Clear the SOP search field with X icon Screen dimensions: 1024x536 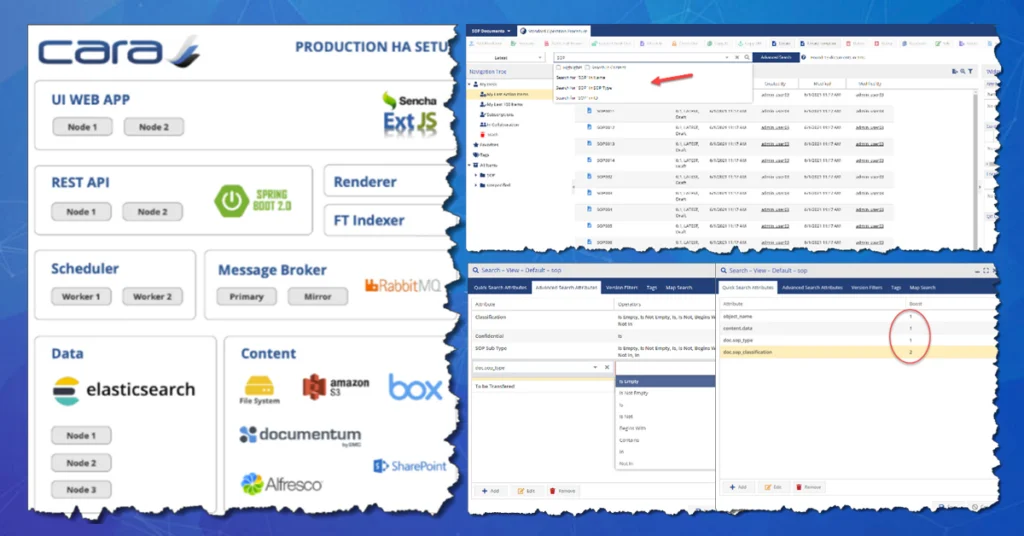(x=737, y=57)
